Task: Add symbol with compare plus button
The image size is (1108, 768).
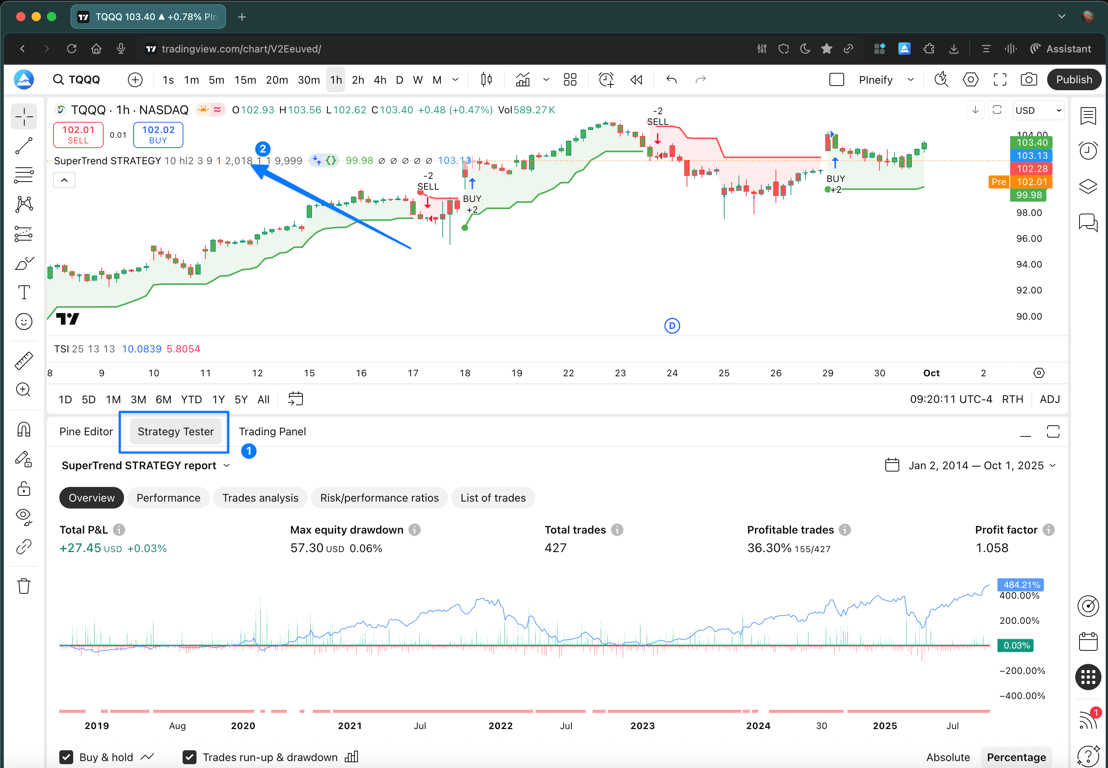Action: point(135,80)
